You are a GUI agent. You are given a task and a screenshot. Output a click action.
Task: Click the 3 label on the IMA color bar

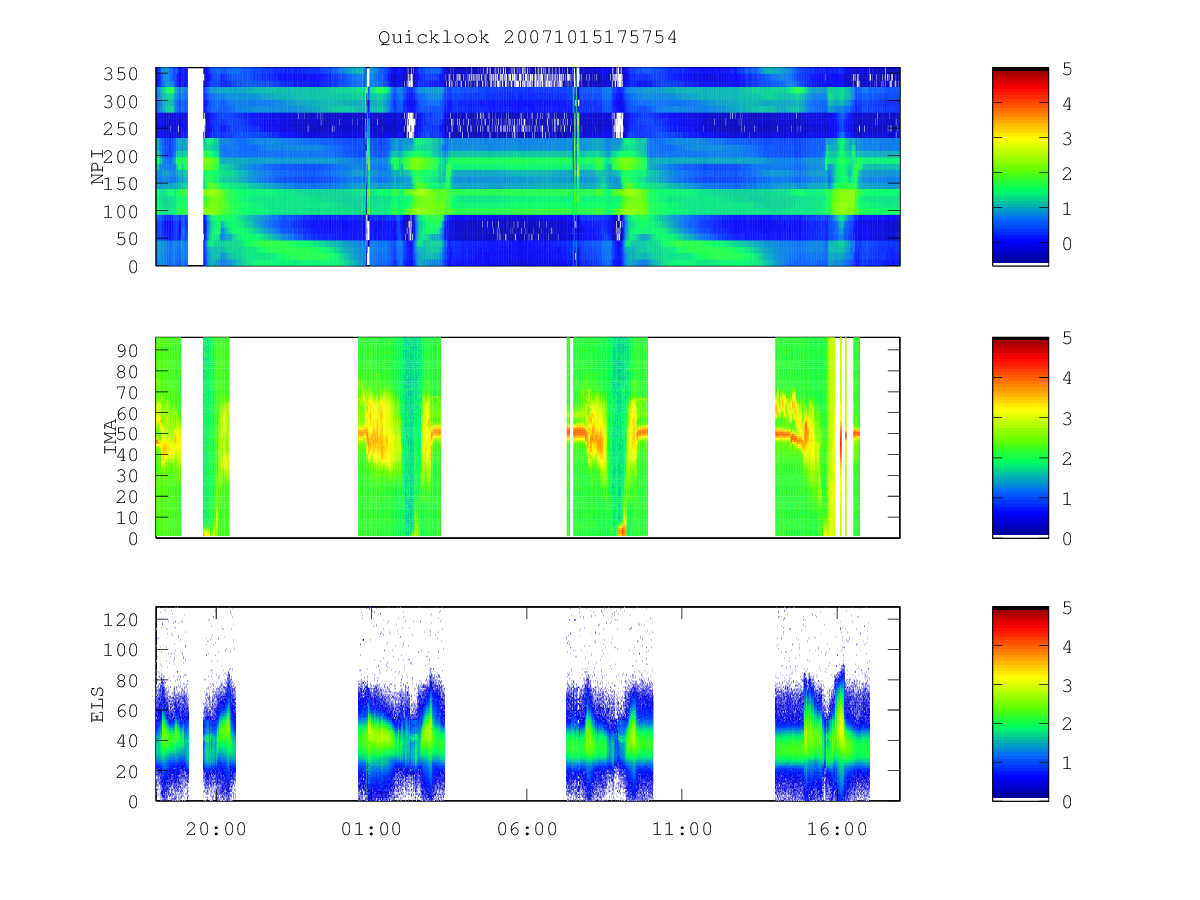[x=1068, y=418]
